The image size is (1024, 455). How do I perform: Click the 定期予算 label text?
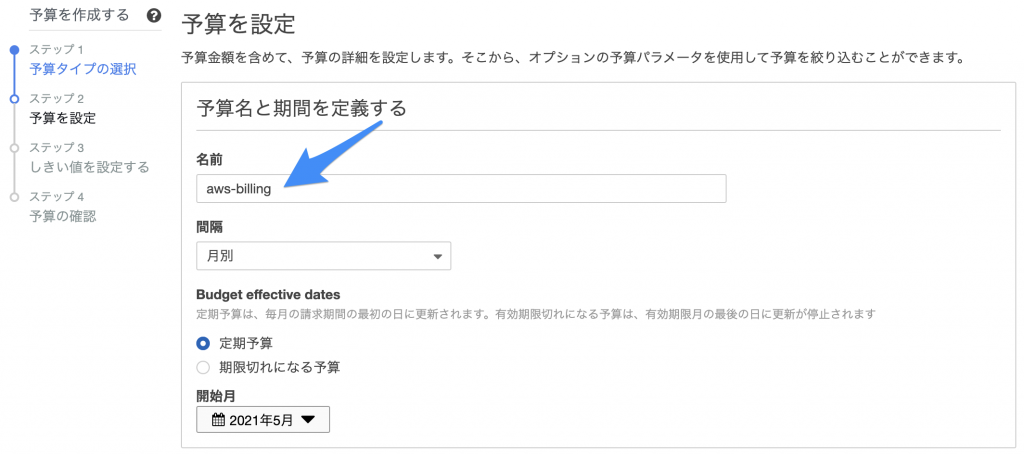[x=246, y=343]
